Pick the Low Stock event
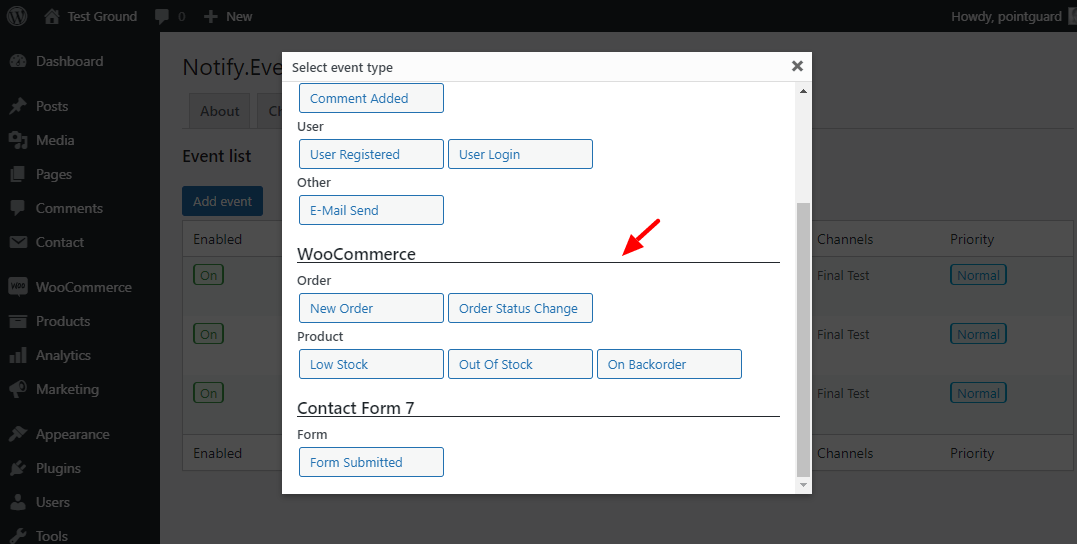 (372, 364)
